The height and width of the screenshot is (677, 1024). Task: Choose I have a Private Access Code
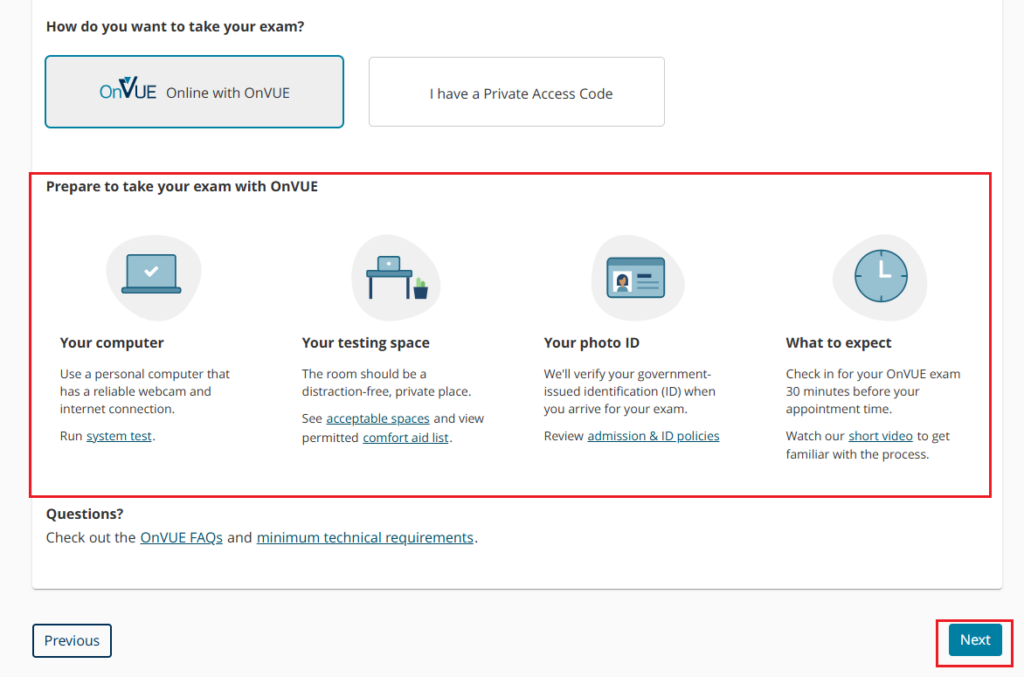516,93
